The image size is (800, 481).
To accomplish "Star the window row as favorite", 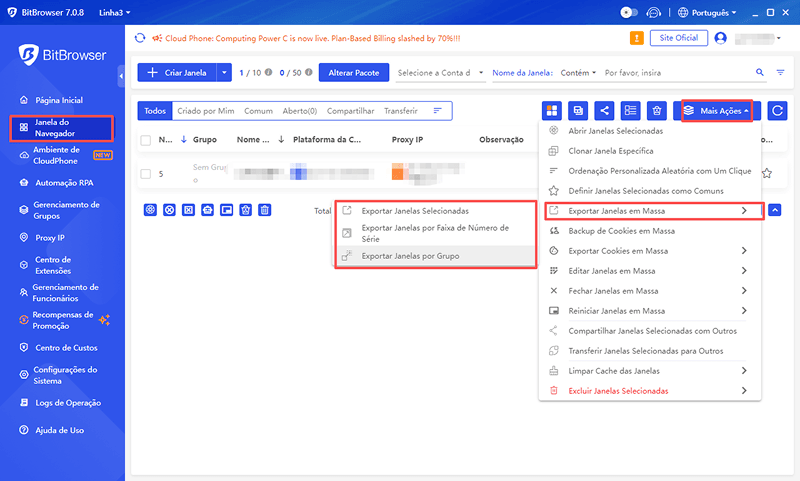I will tap(766, 173).
